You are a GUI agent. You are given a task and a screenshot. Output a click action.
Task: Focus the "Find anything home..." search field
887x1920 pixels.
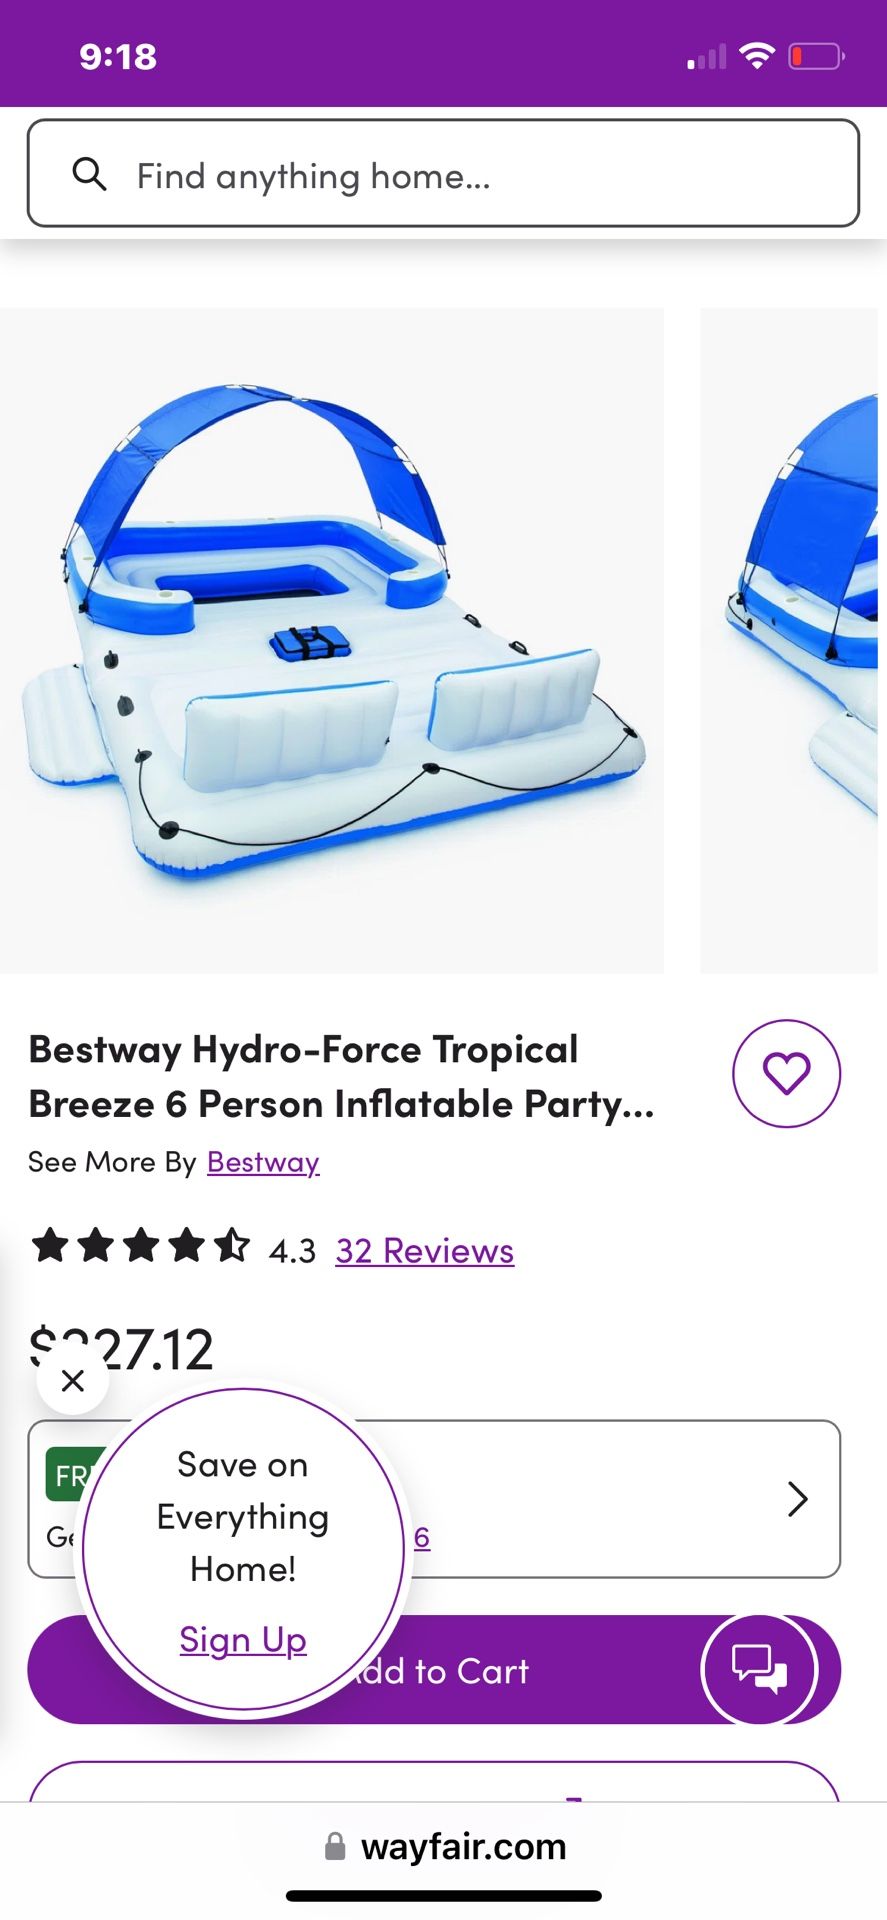[x=443, y=173]
